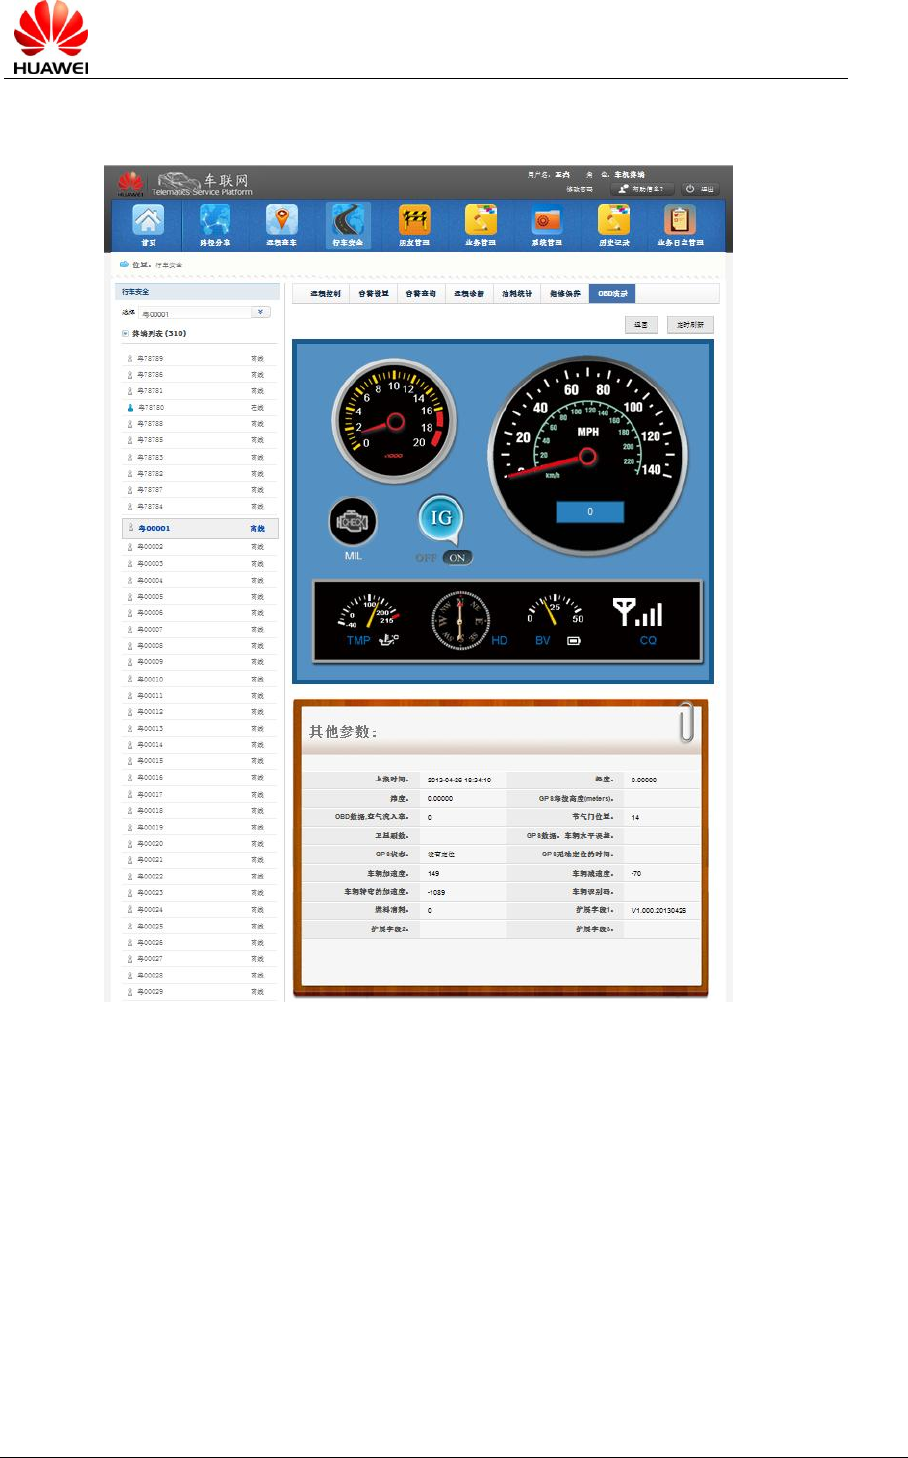Select the fourth tab in content tab bar
The image size is (908, 1458).
tap(469, 294)
